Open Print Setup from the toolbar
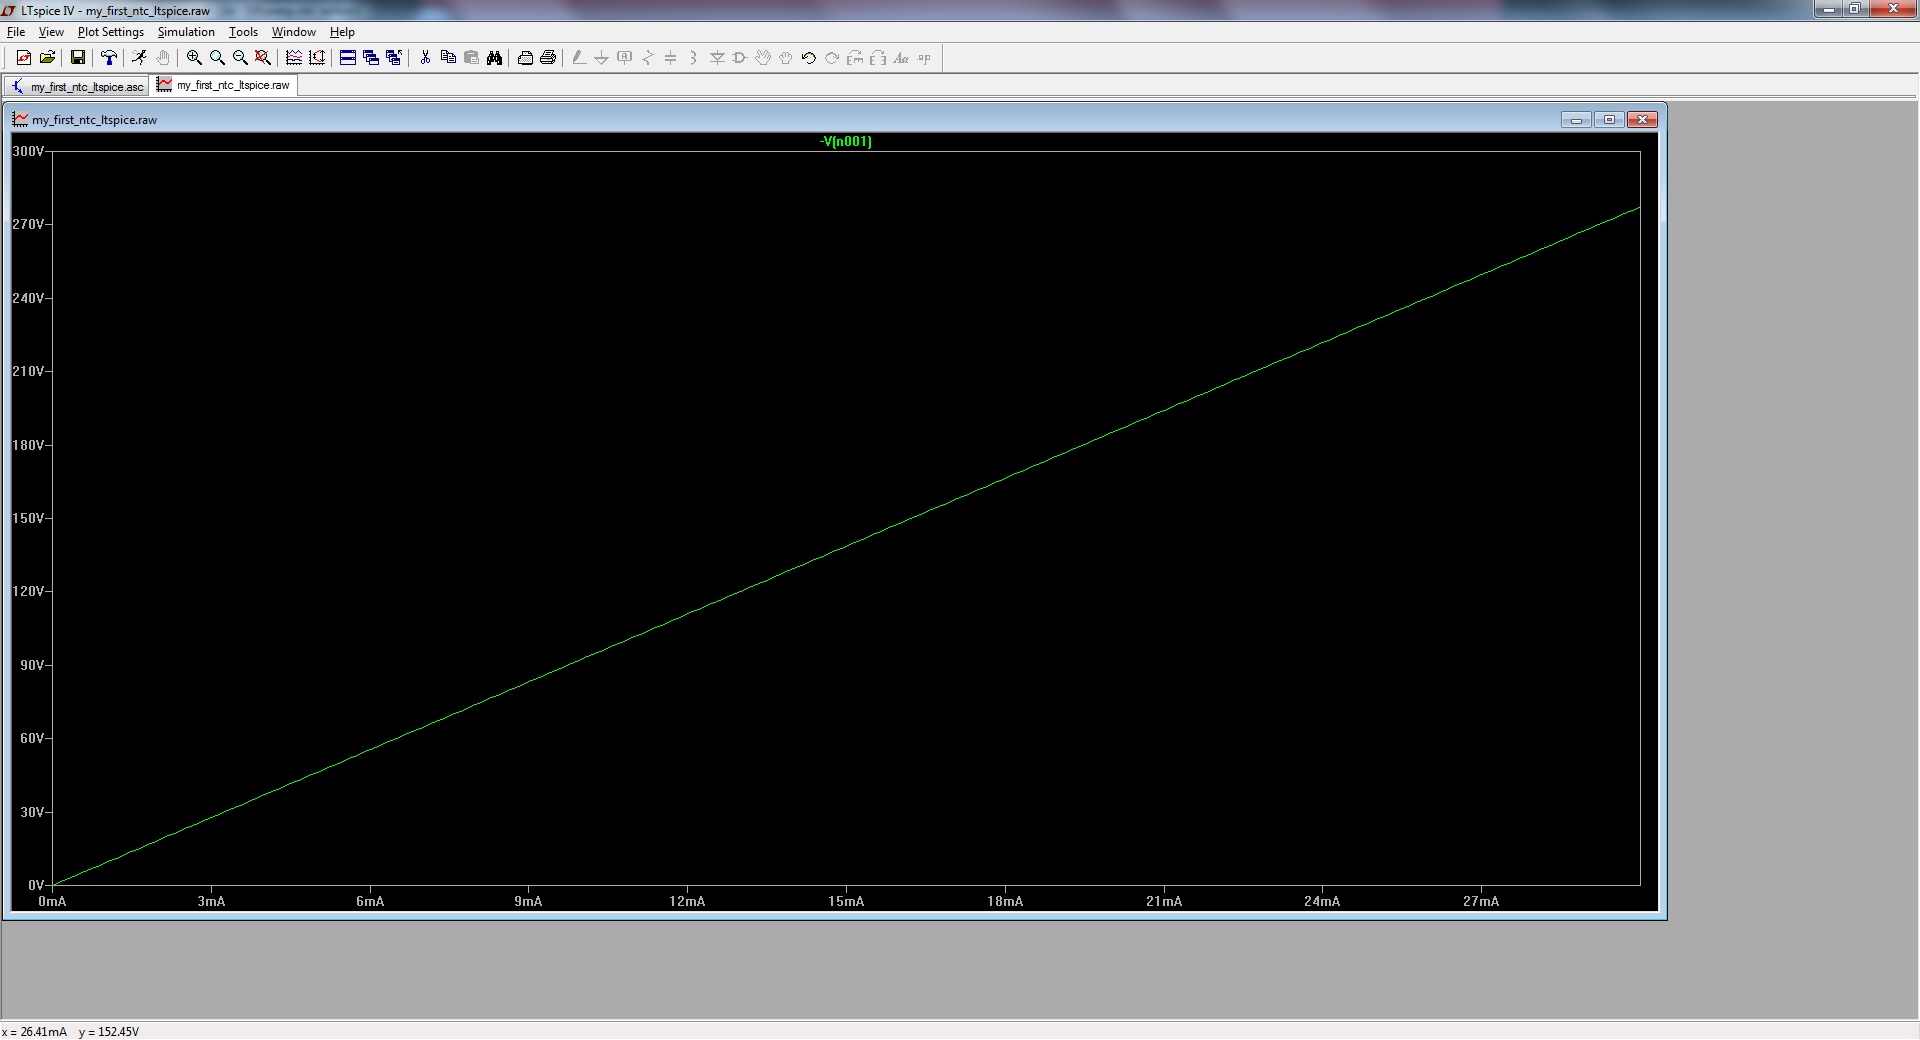The width and height of the screenshot is (1920, 1040). tap(525, 58)
